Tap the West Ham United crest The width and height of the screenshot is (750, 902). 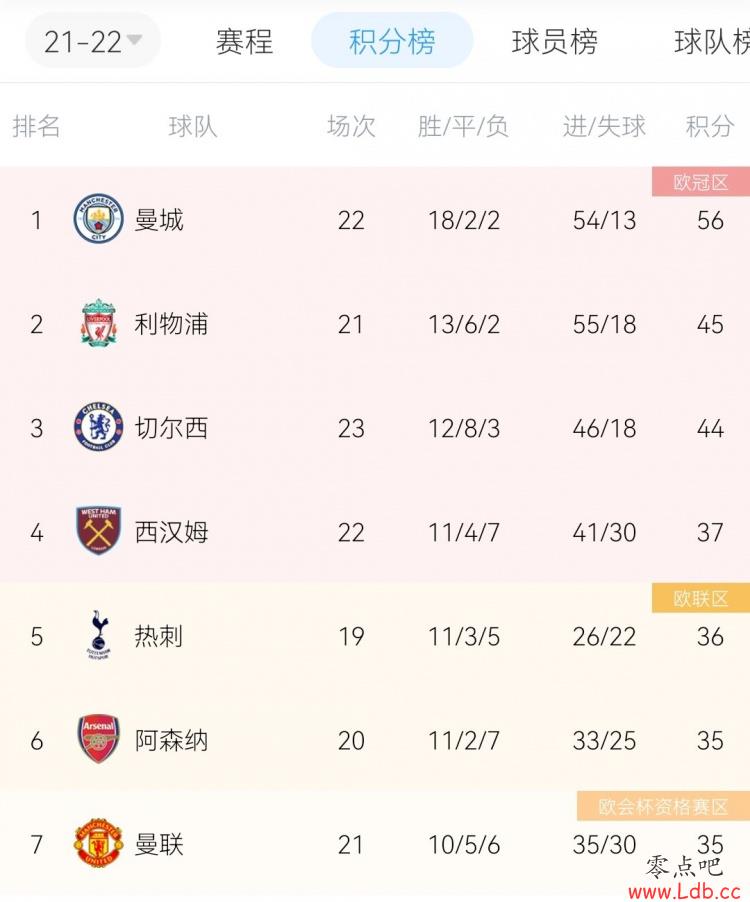pyautogui.click(x=98, y=530)
